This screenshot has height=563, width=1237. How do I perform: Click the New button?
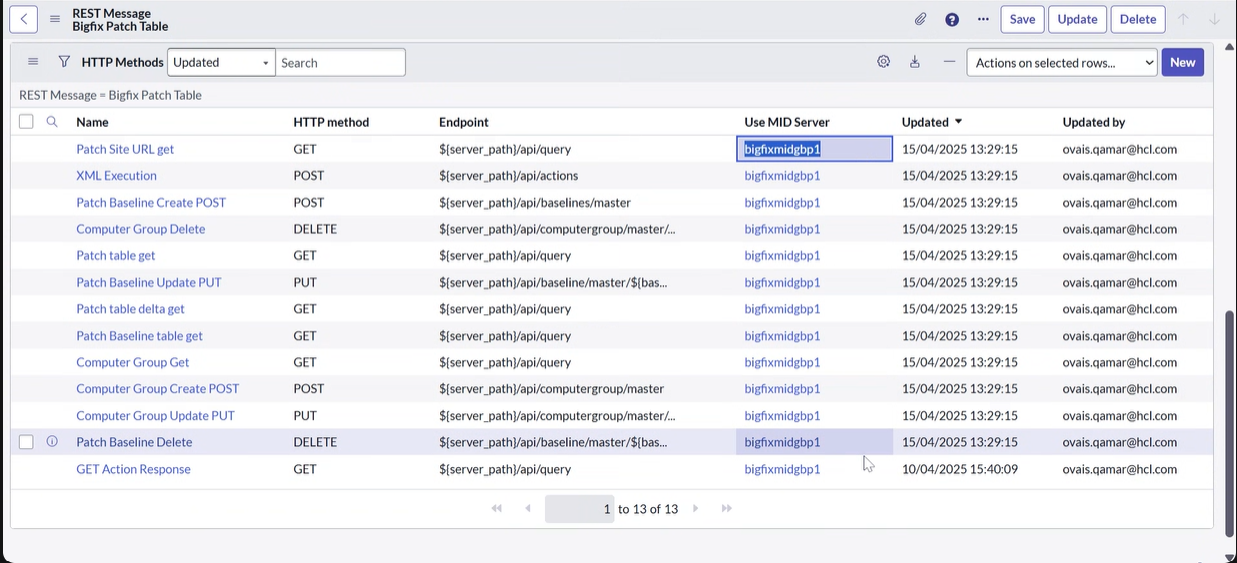pyautogui.click(x=1182, y=62)
